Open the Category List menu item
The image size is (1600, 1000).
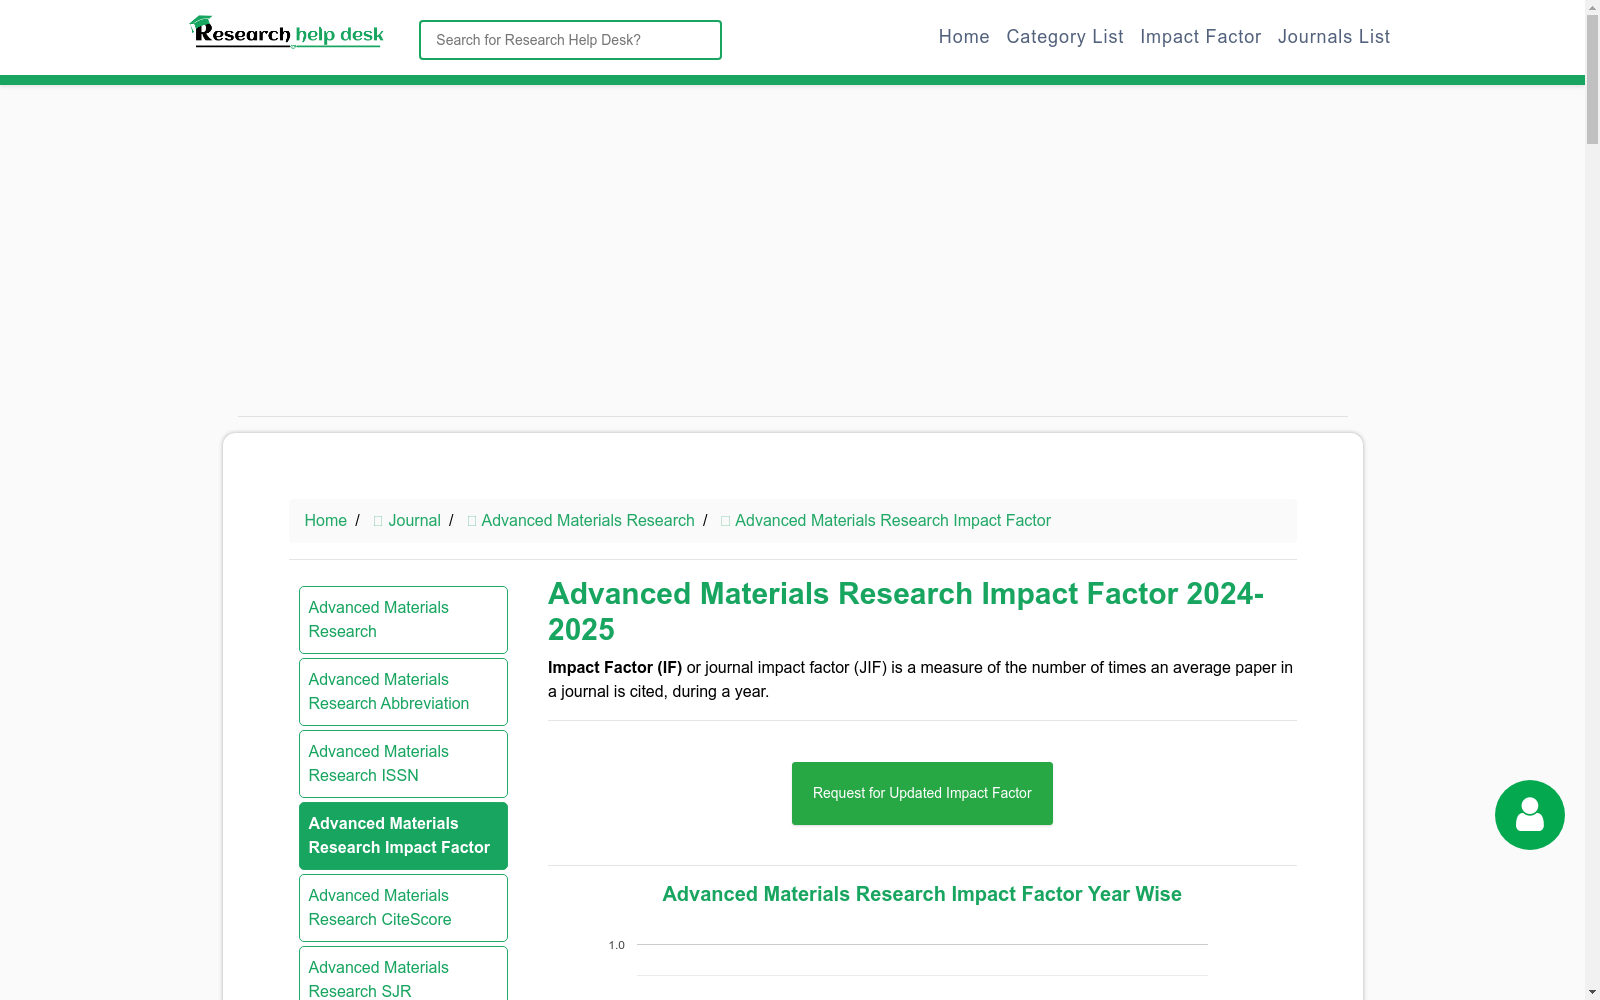point(1065,37)
